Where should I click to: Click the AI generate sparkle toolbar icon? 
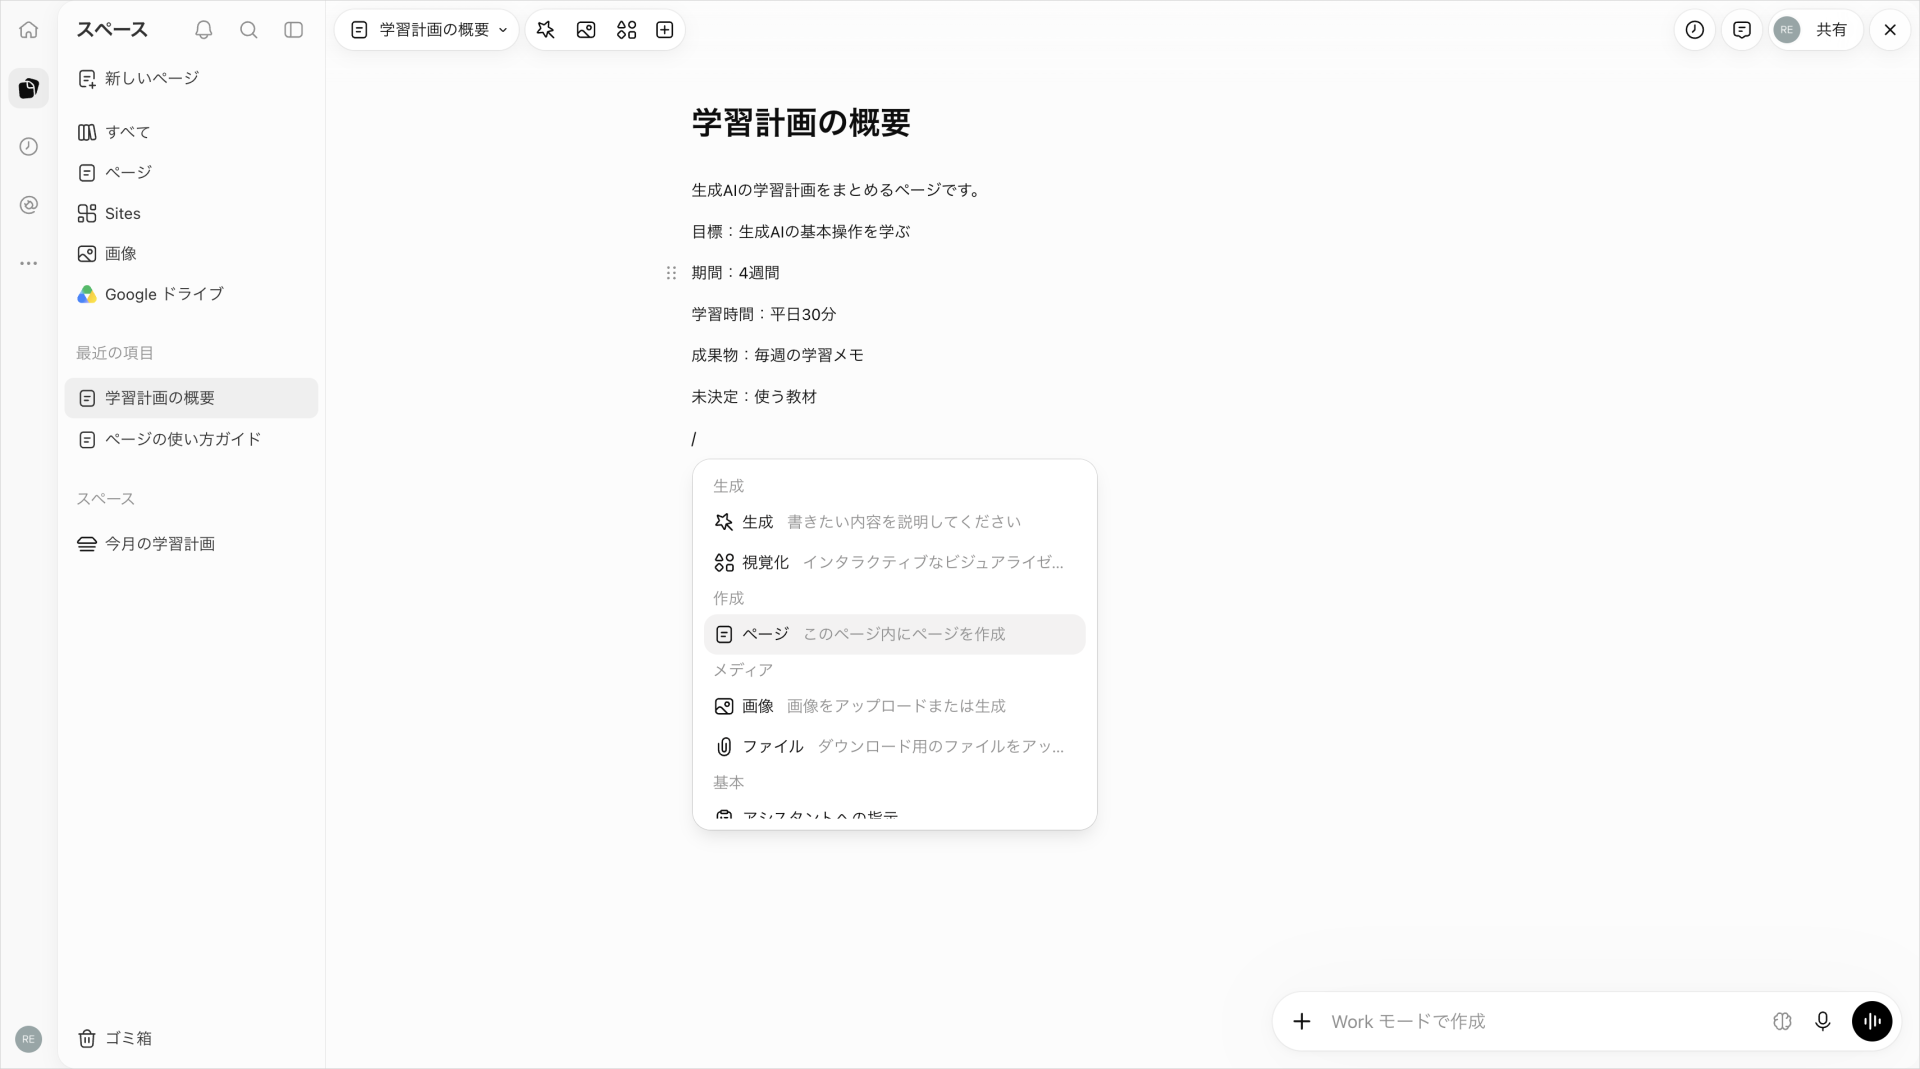tap(546, 30)
